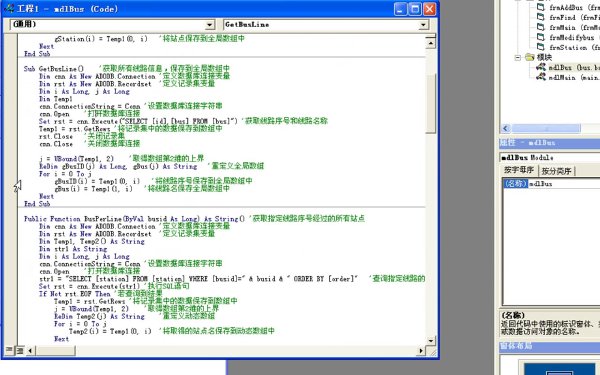Click scroll down arrow in code window

[x=430, y=340]
